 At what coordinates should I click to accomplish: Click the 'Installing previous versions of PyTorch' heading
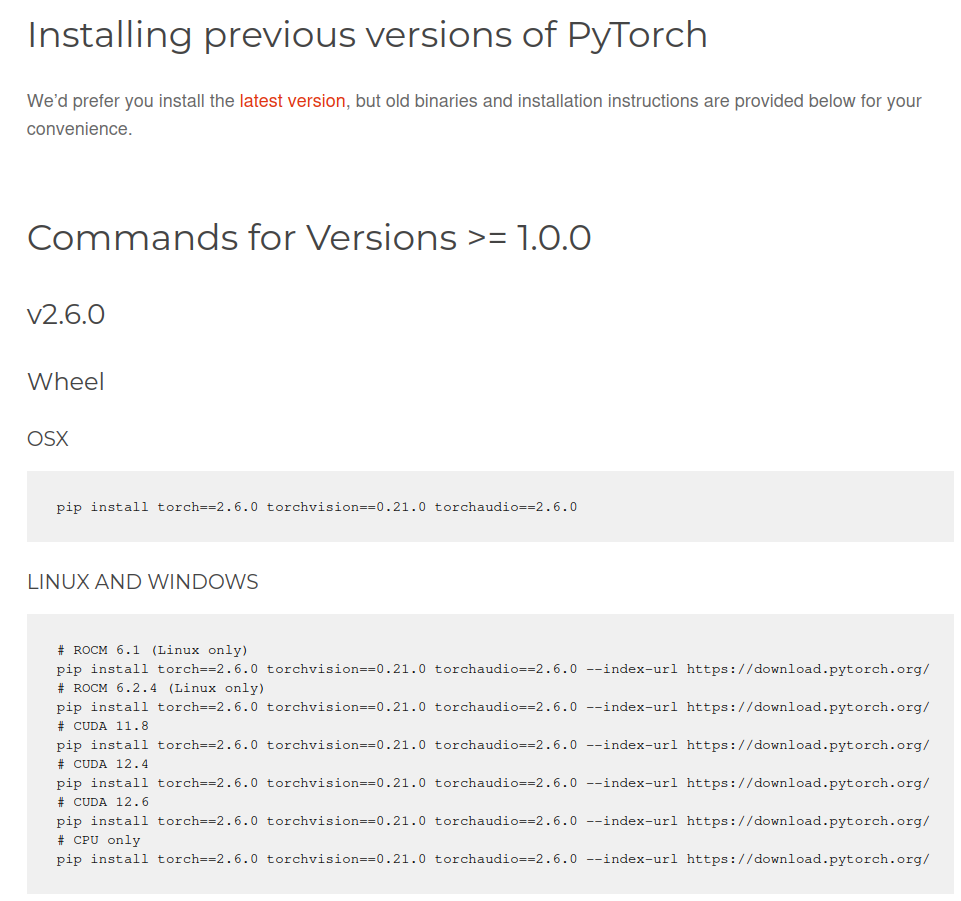pyautogui.click(x=367, y=36)
